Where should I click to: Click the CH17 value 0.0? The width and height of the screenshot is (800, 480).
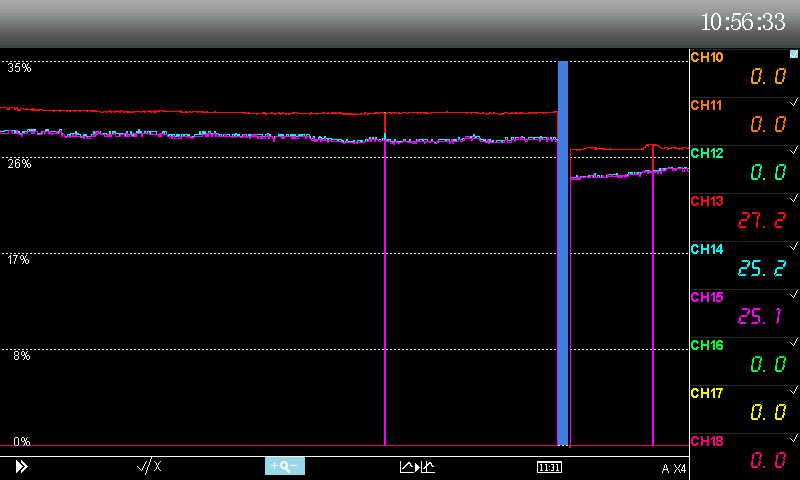click(x=768, y=412)
